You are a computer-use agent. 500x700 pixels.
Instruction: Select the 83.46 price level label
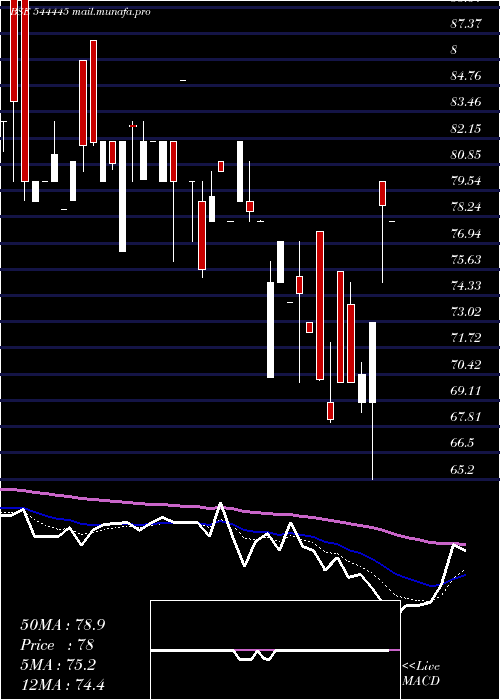(x=466, y=102)
